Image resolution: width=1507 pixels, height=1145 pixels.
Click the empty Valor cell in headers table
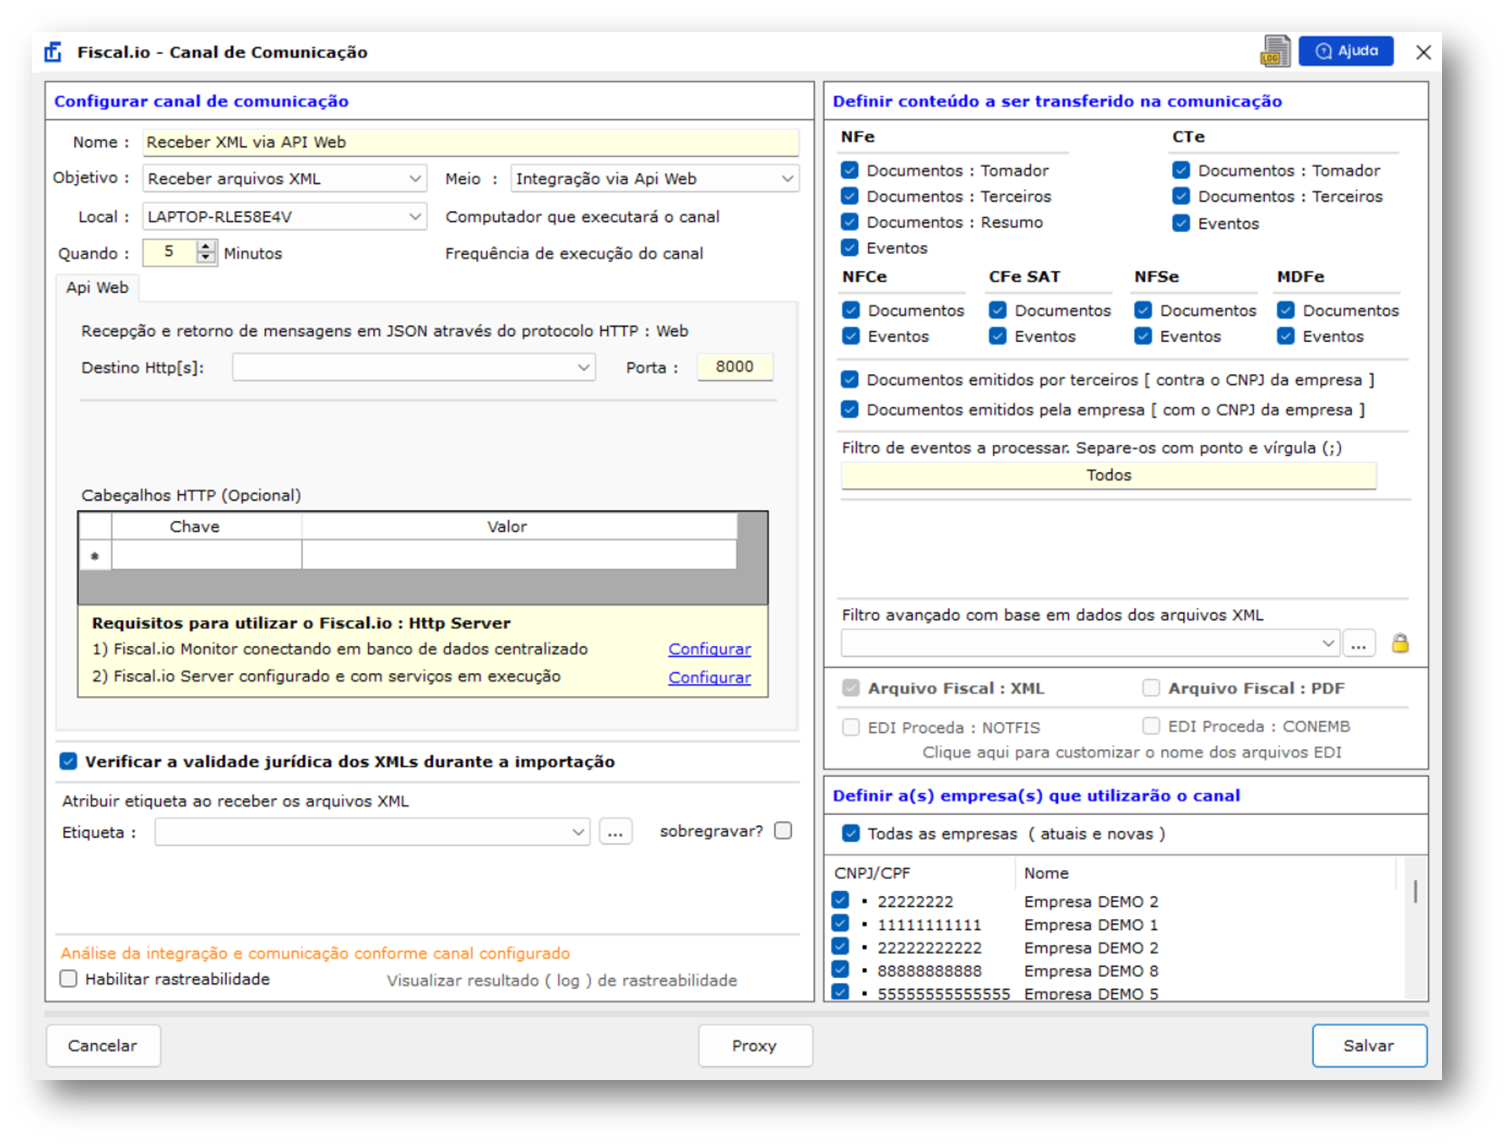coord(519,555)
